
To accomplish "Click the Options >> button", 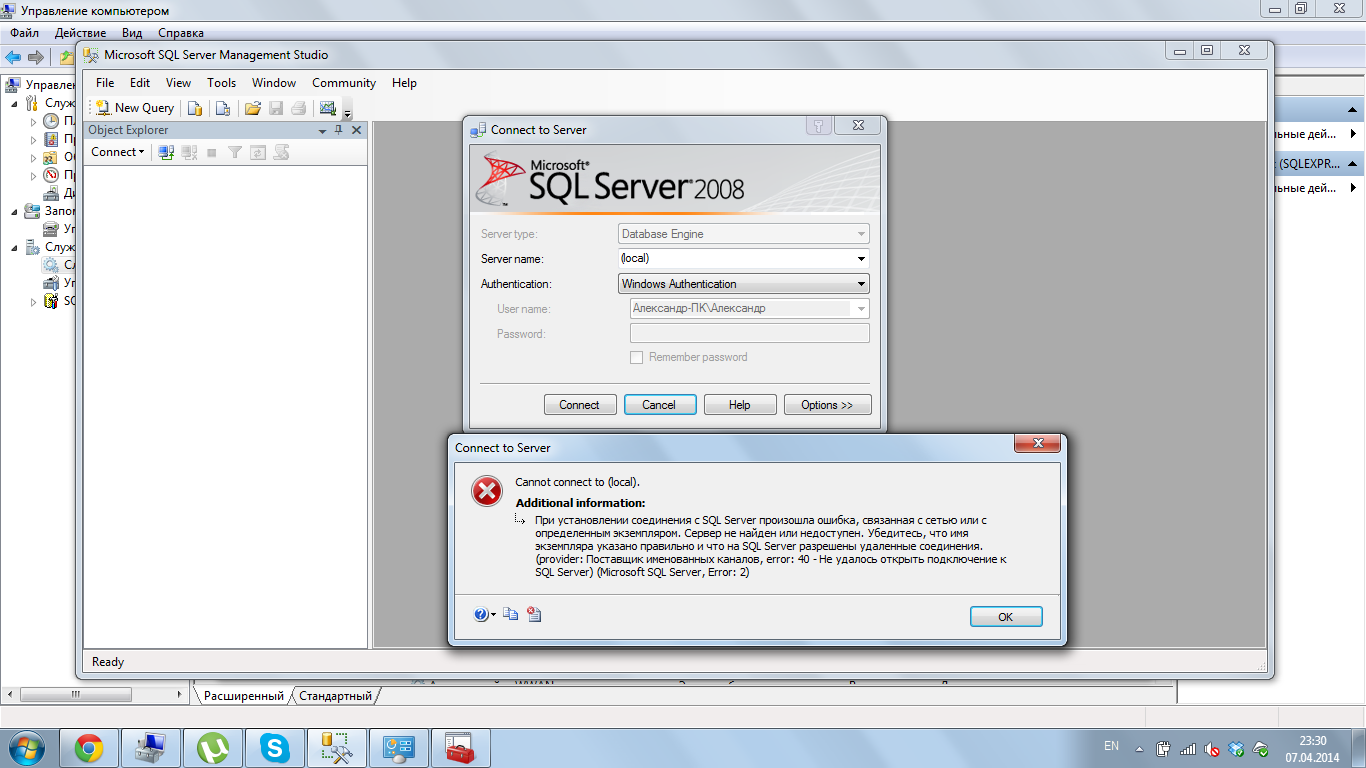I will point(827,405).
